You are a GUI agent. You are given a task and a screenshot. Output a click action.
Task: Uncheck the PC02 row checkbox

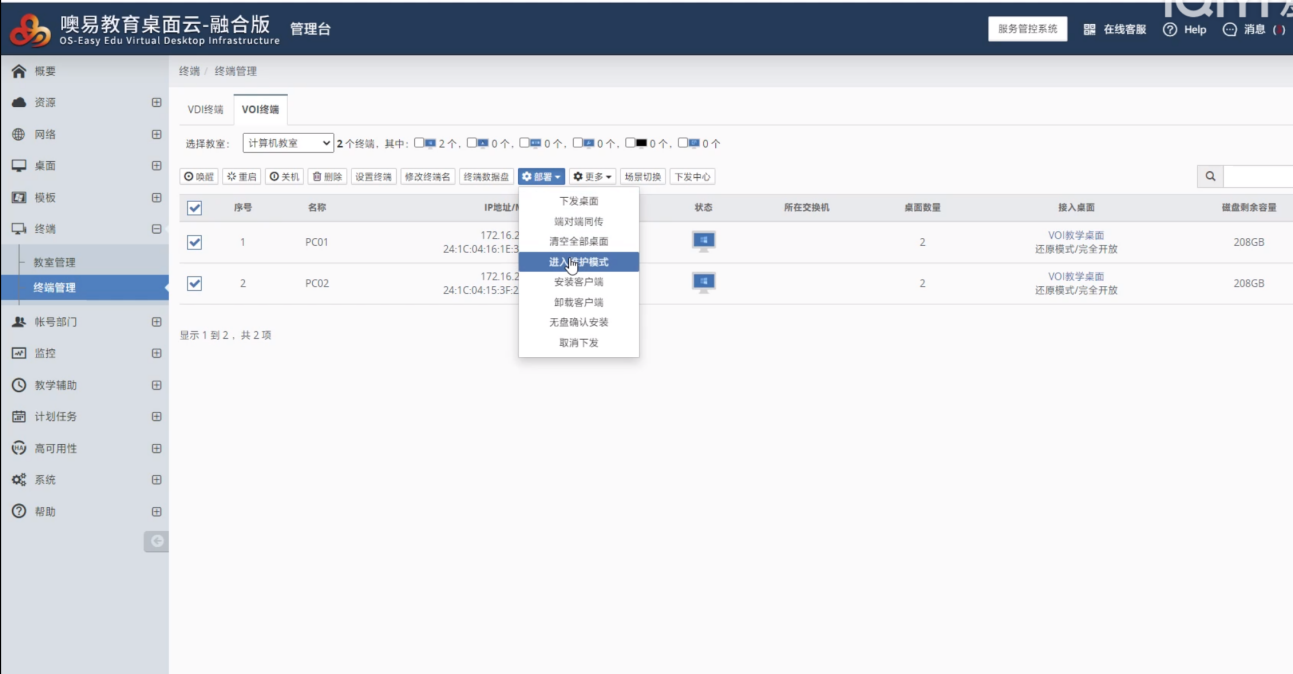195,283
